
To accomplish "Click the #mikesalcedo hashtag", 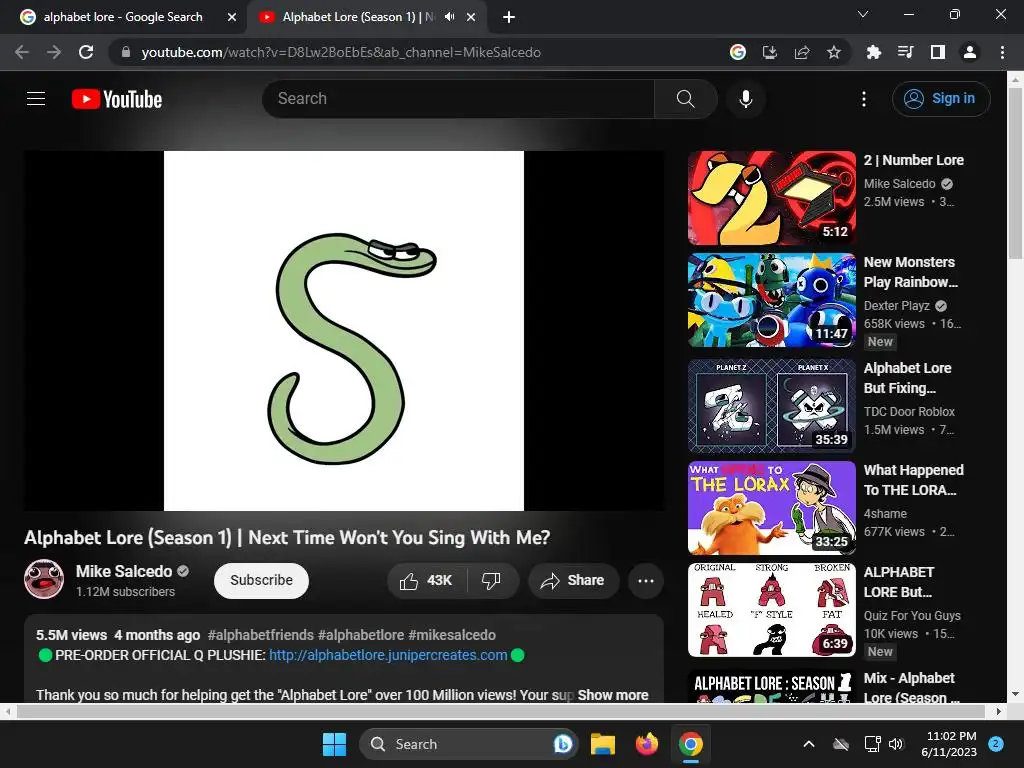I will (x=452, y=635).
